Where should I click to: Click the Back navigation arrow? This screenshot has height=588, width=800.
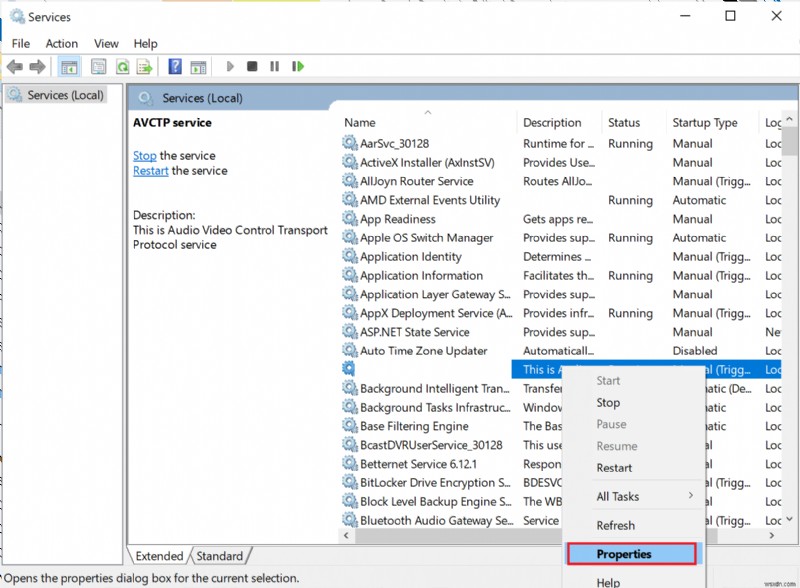pos(16,66)
